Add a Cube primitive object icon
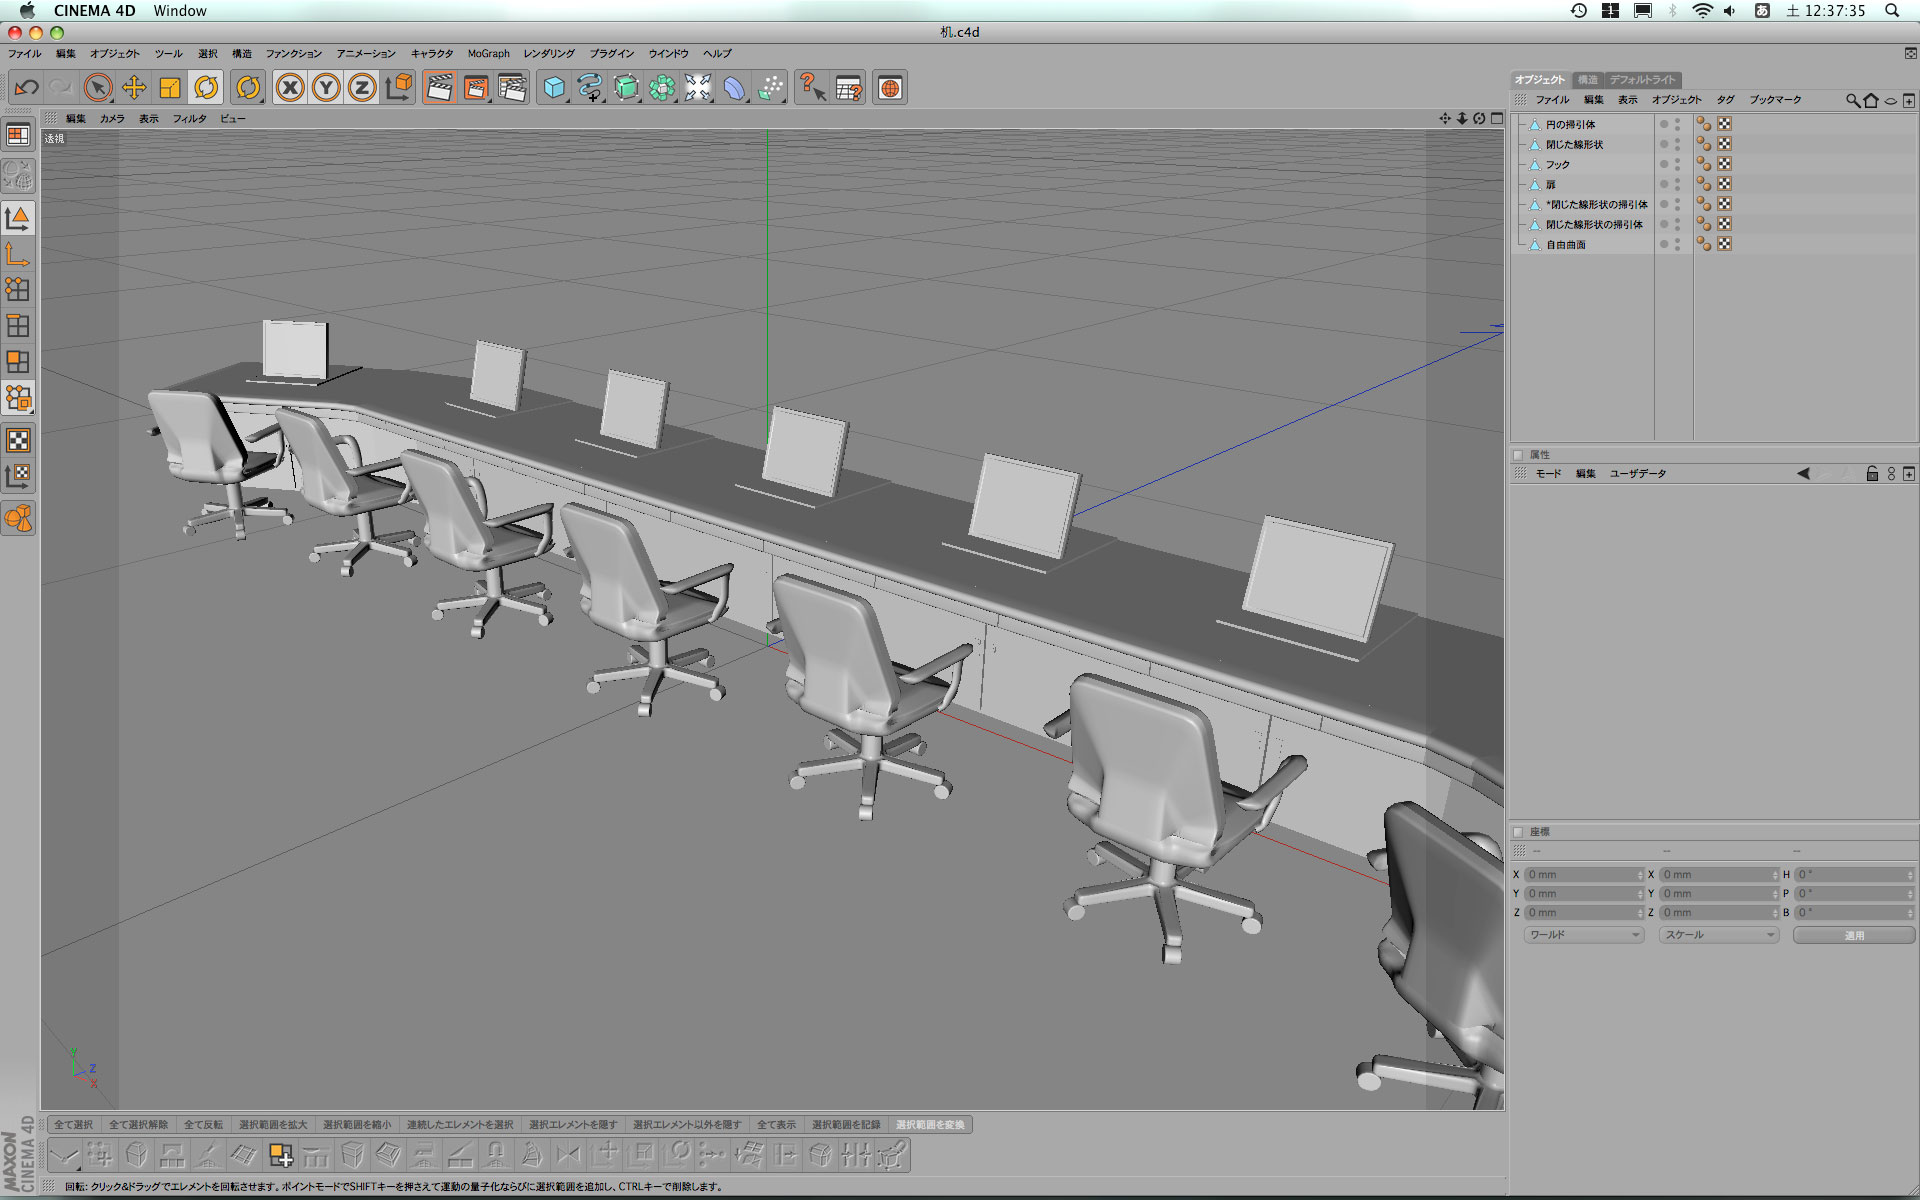This screenshot has height=1200, width=1920. (x=553, y=88)
